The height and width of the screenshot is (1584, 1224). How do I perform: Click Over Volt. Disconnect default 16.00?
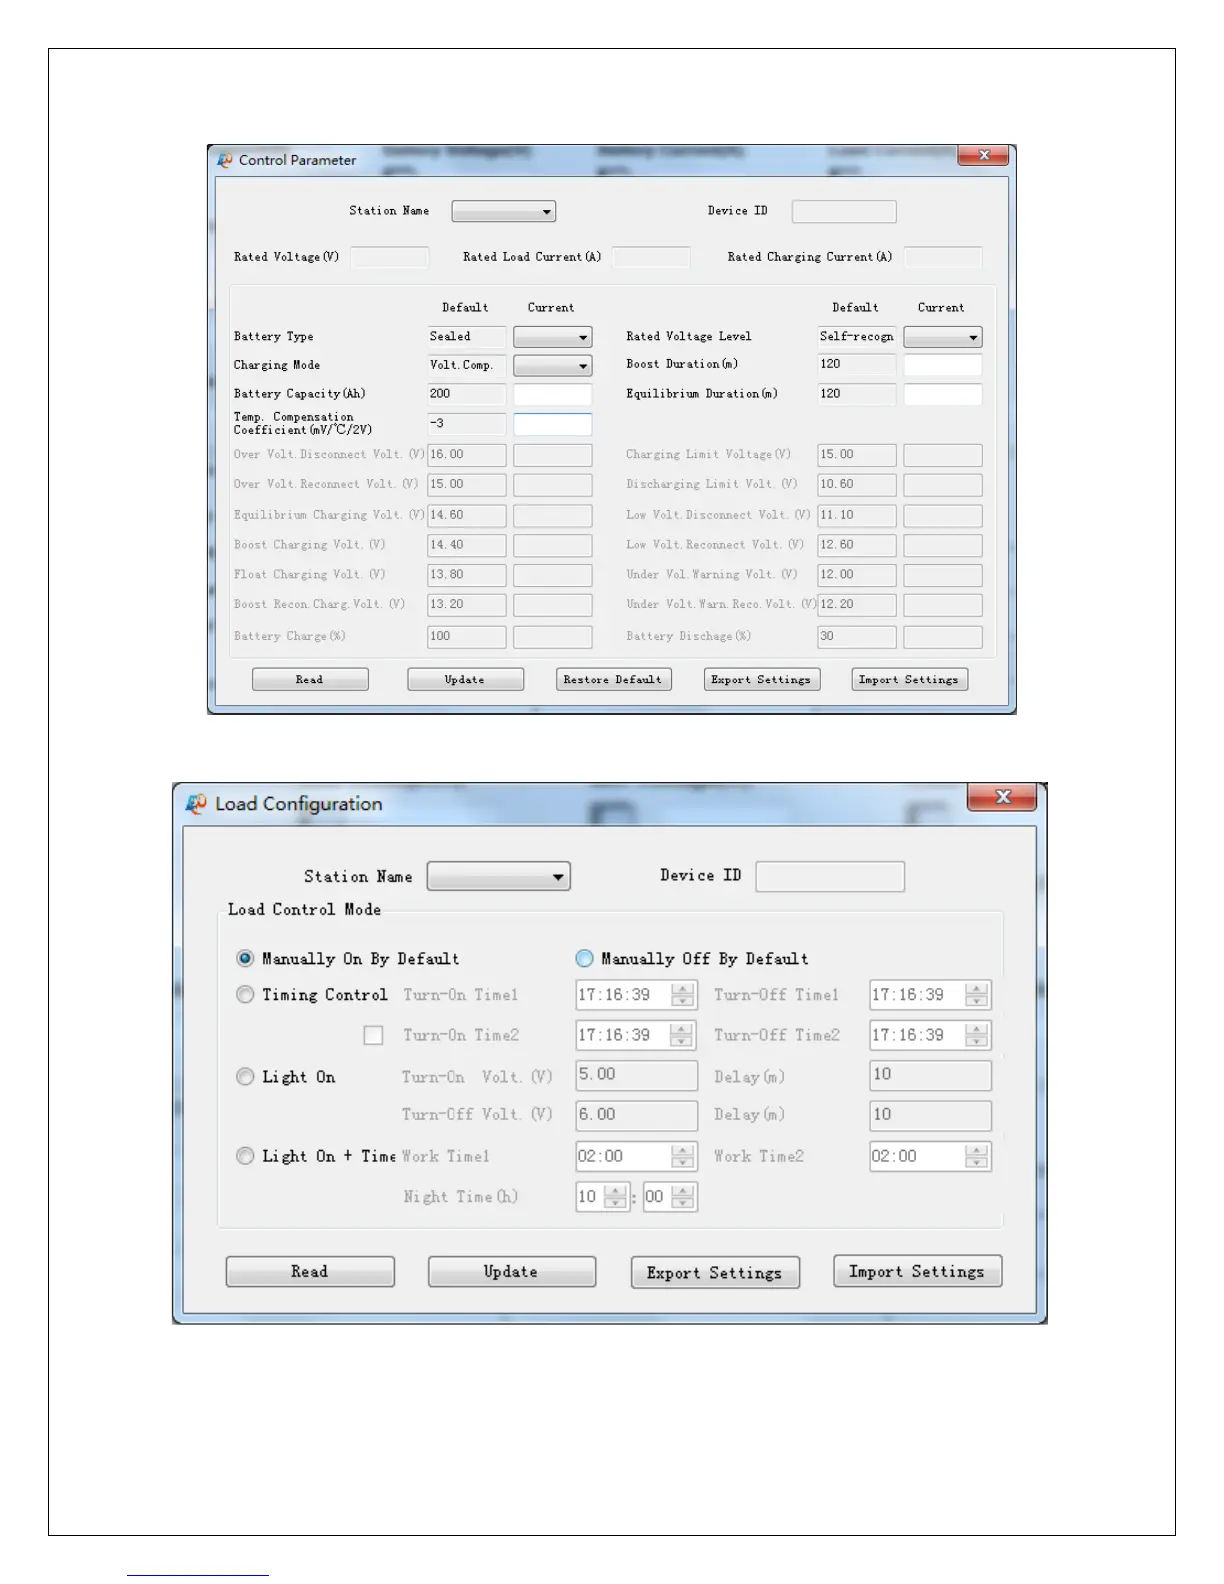pyautogui.click(x=467, y=455)
